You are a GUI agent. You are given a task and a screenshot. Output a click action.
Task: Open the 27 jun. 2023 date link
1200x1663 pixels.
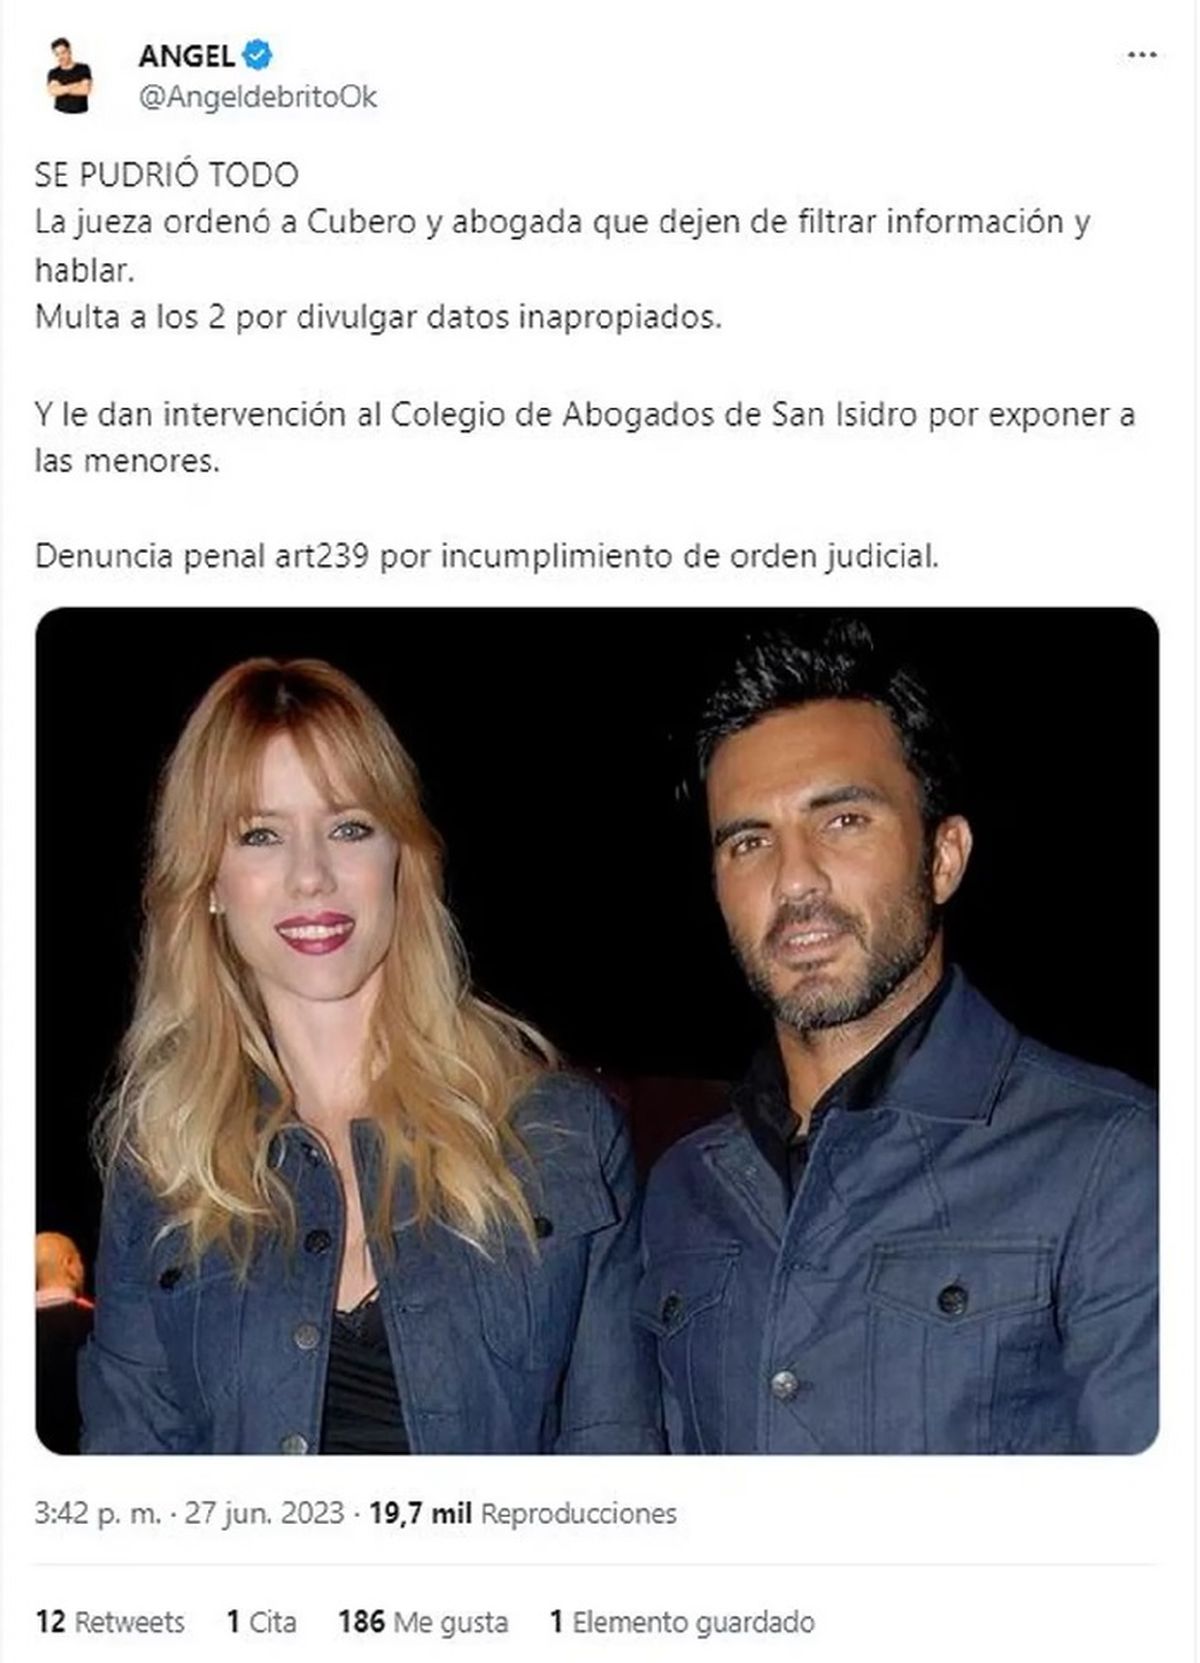265,1513
